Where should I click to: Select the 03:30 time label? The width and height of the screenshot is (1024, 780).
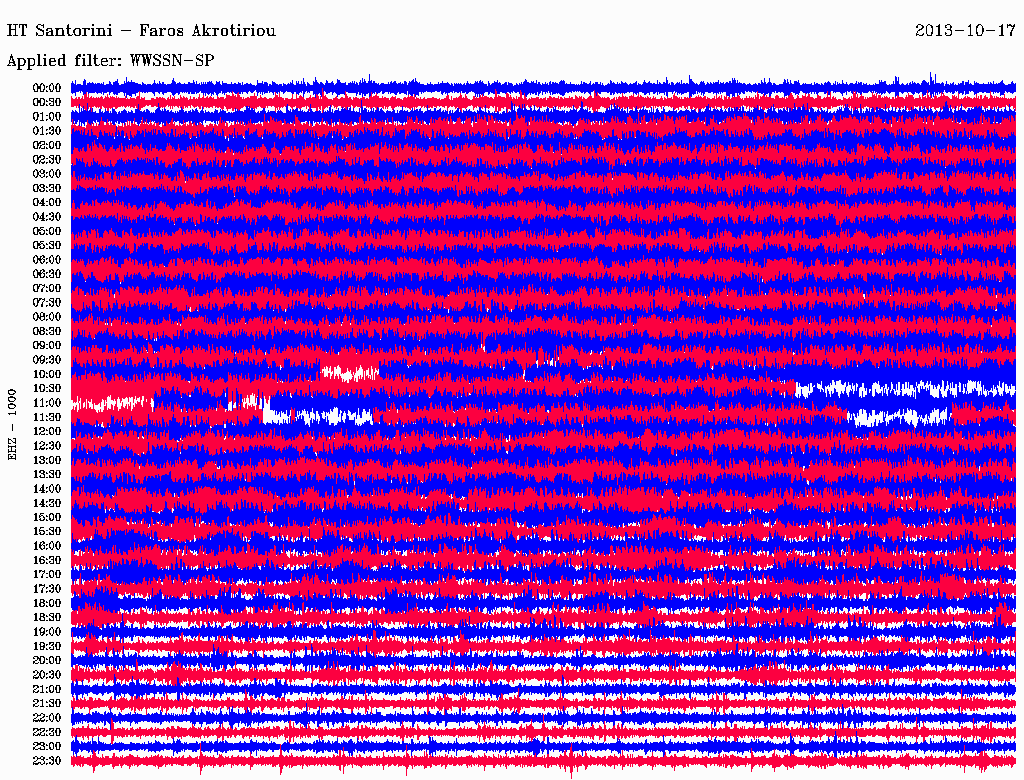(47, 188)
